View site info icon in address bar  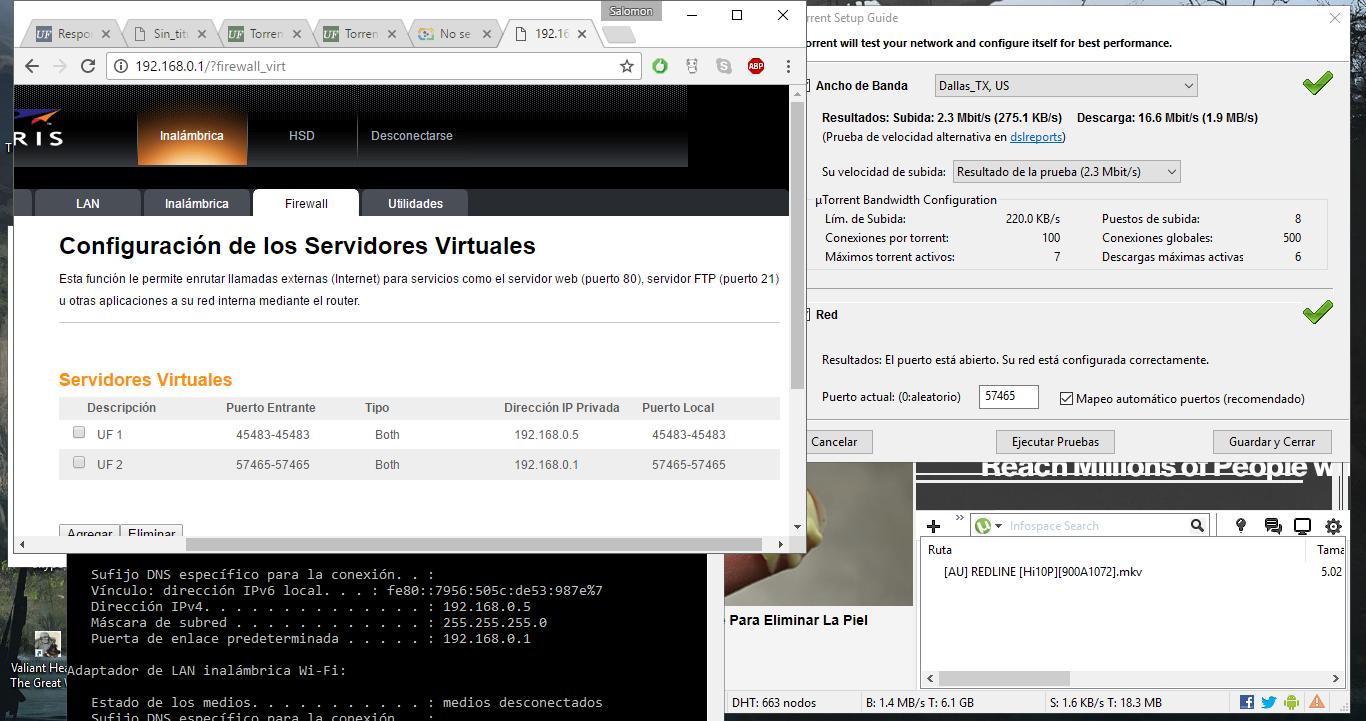(x=120, y=66)
